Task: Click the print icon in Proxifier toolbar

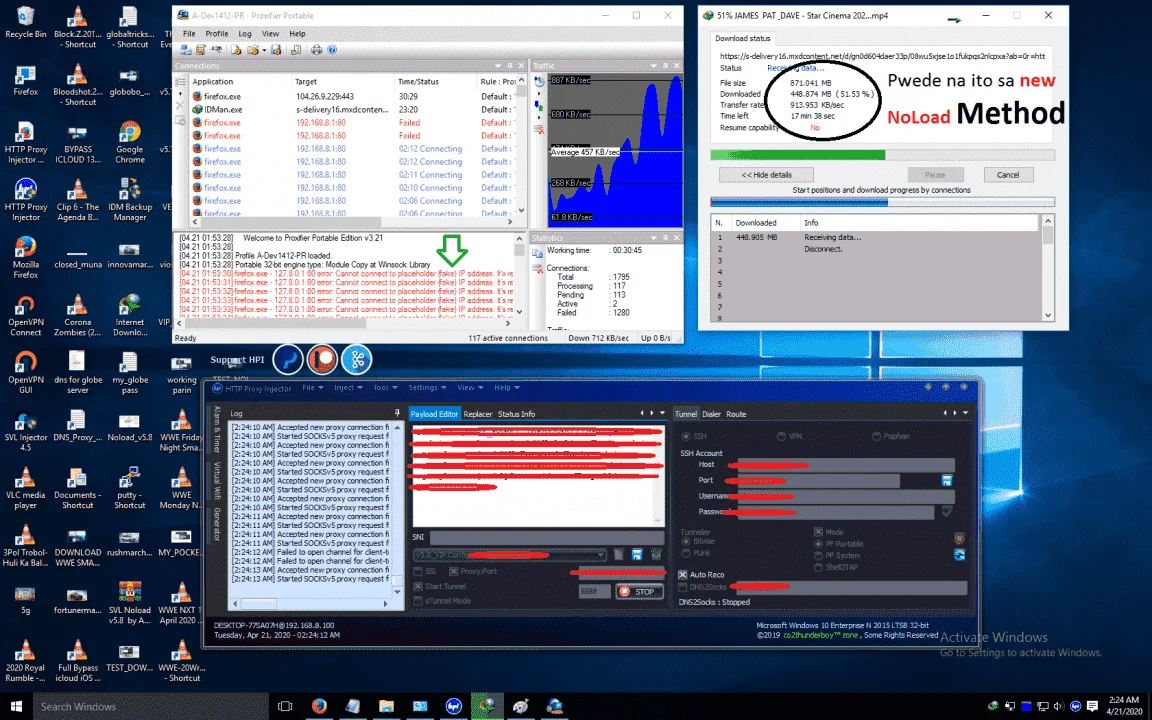Action: [316, 50]
